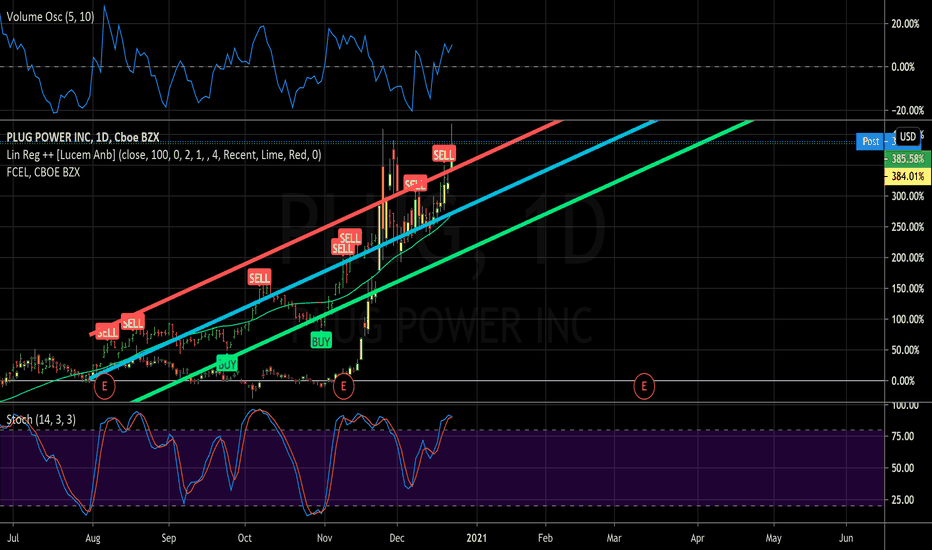This screenshot has width=932, height=550.
Task: Click the blue Post price label
Action: [x=871, y=141]
